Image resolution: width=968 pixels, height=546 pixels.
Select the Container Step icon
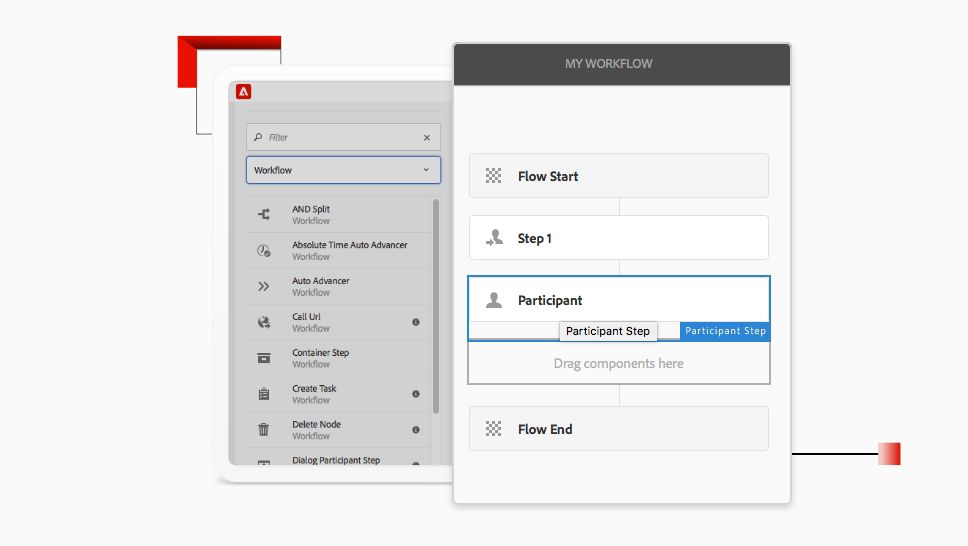[264, 358]
